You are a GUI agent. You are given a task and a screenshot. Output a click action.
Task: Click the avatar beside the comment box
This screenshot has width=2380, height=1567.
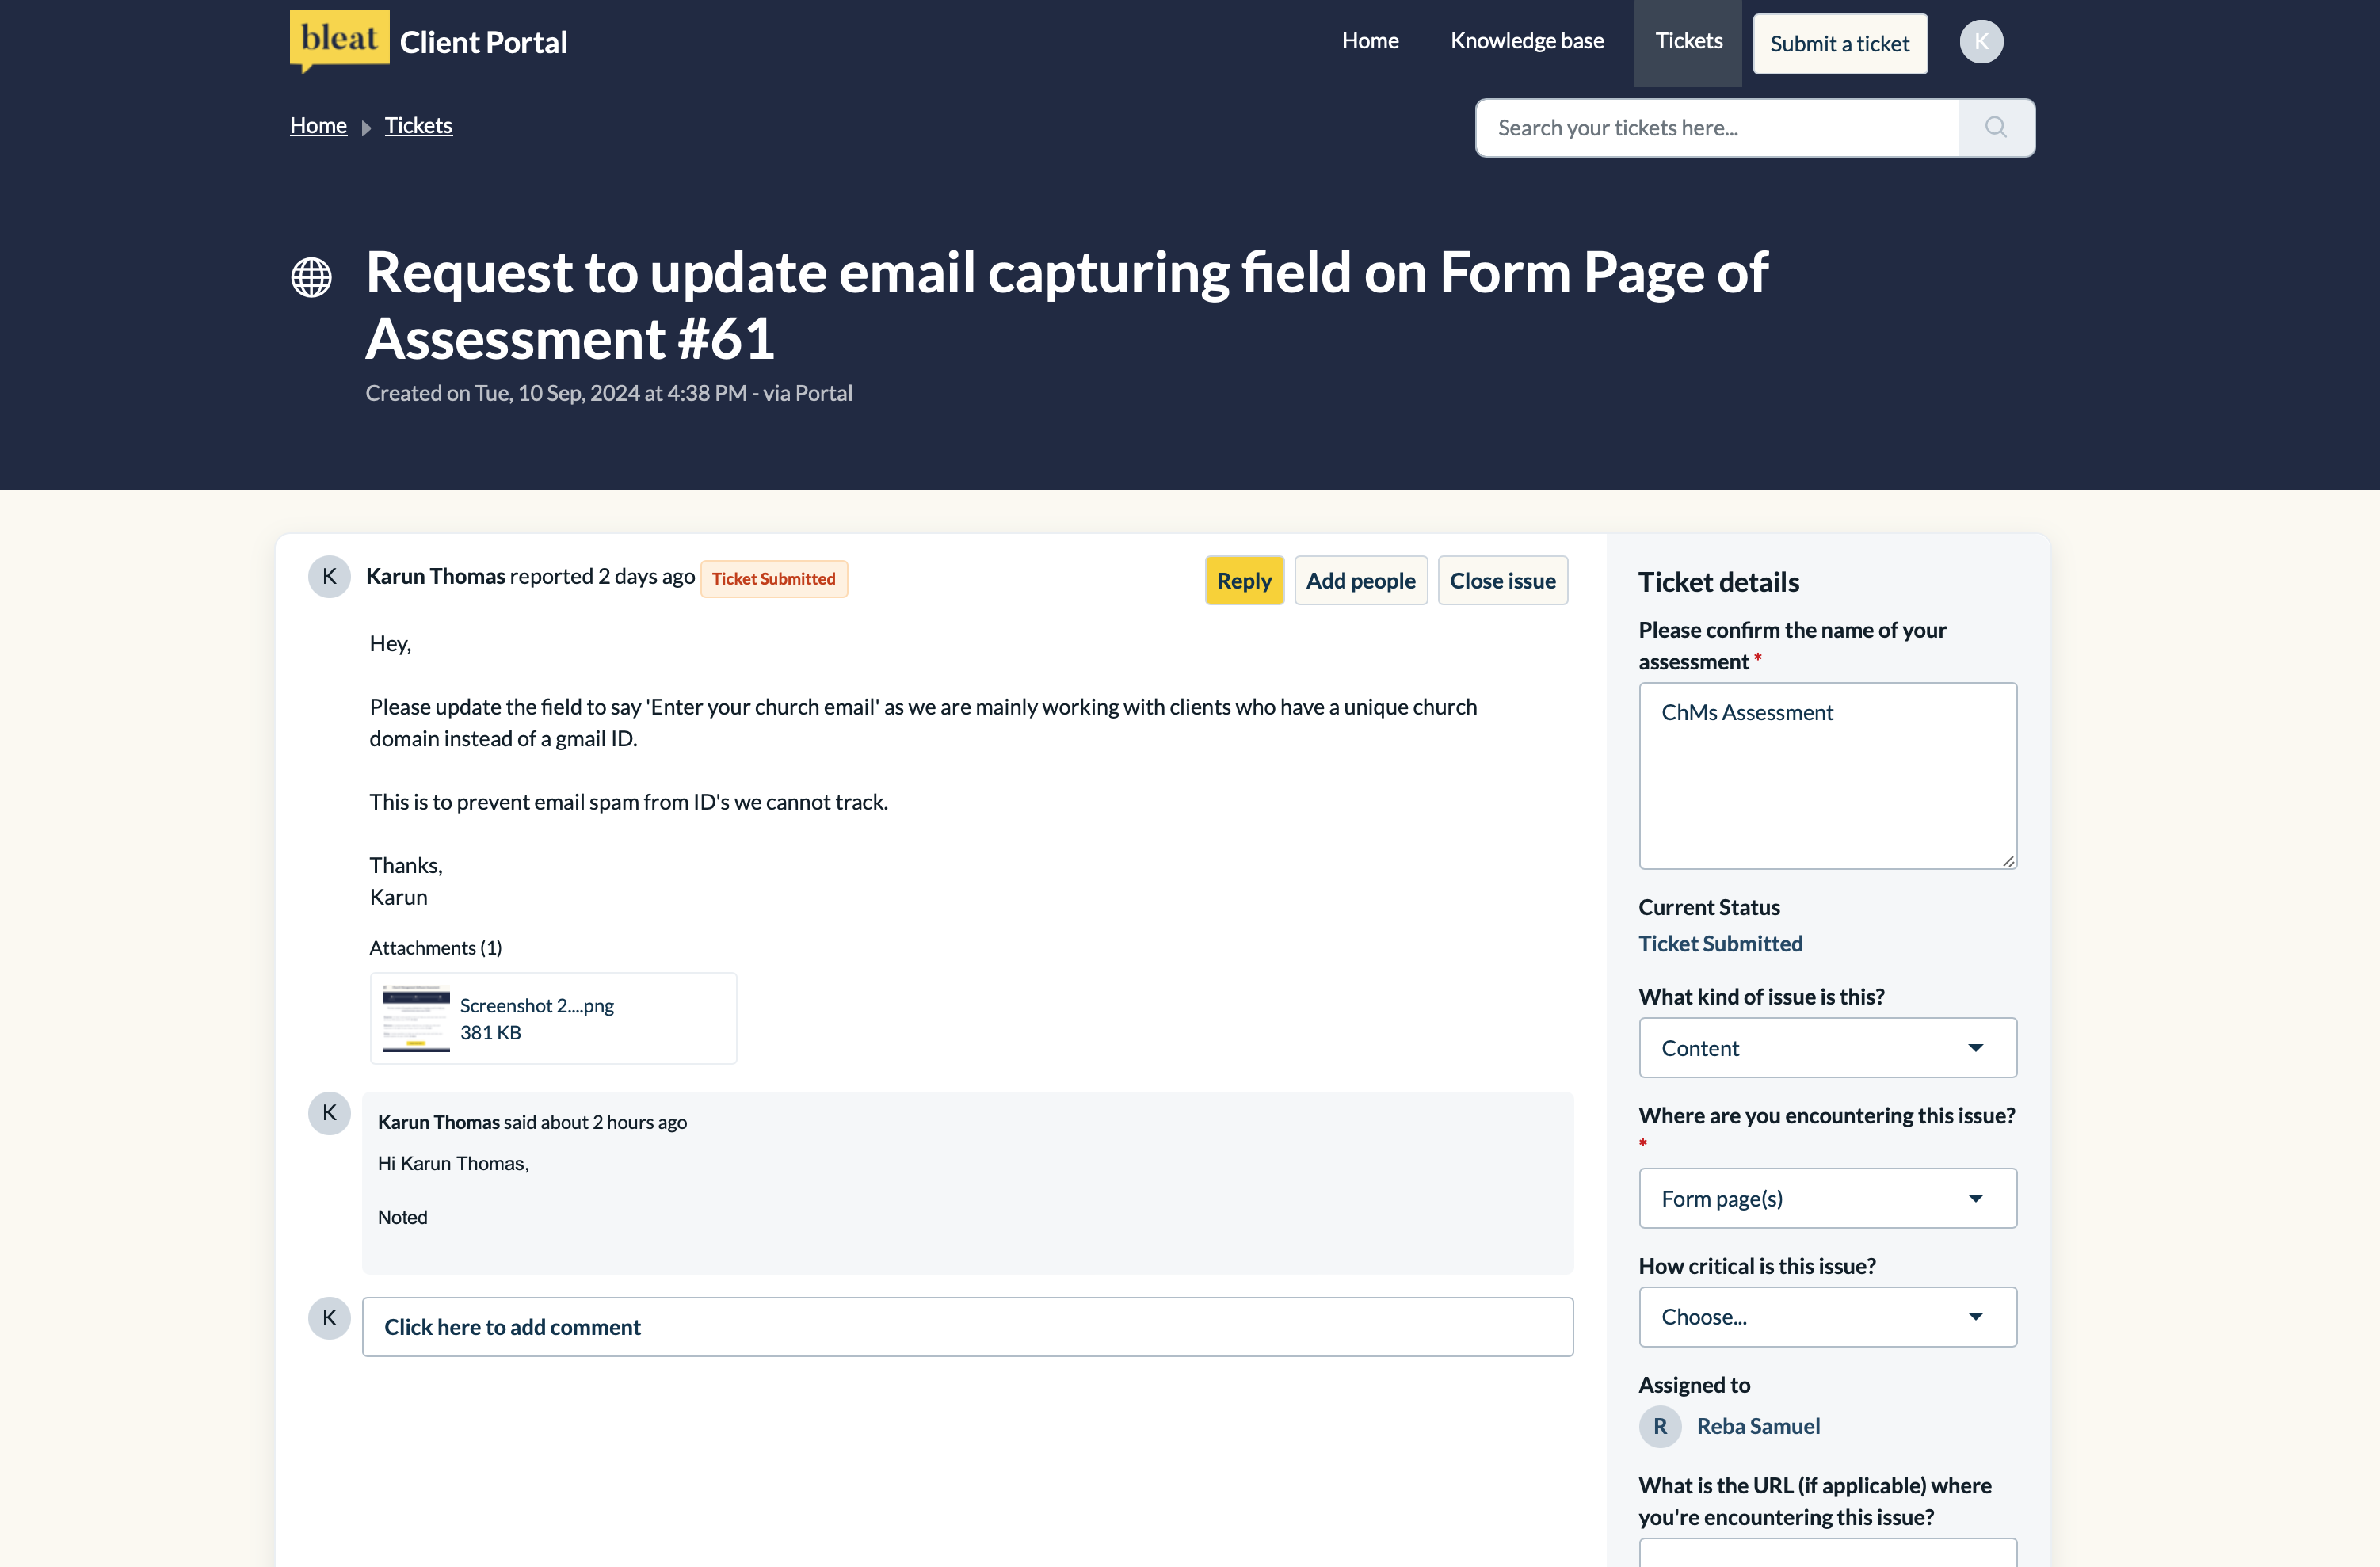point(329,1318)
